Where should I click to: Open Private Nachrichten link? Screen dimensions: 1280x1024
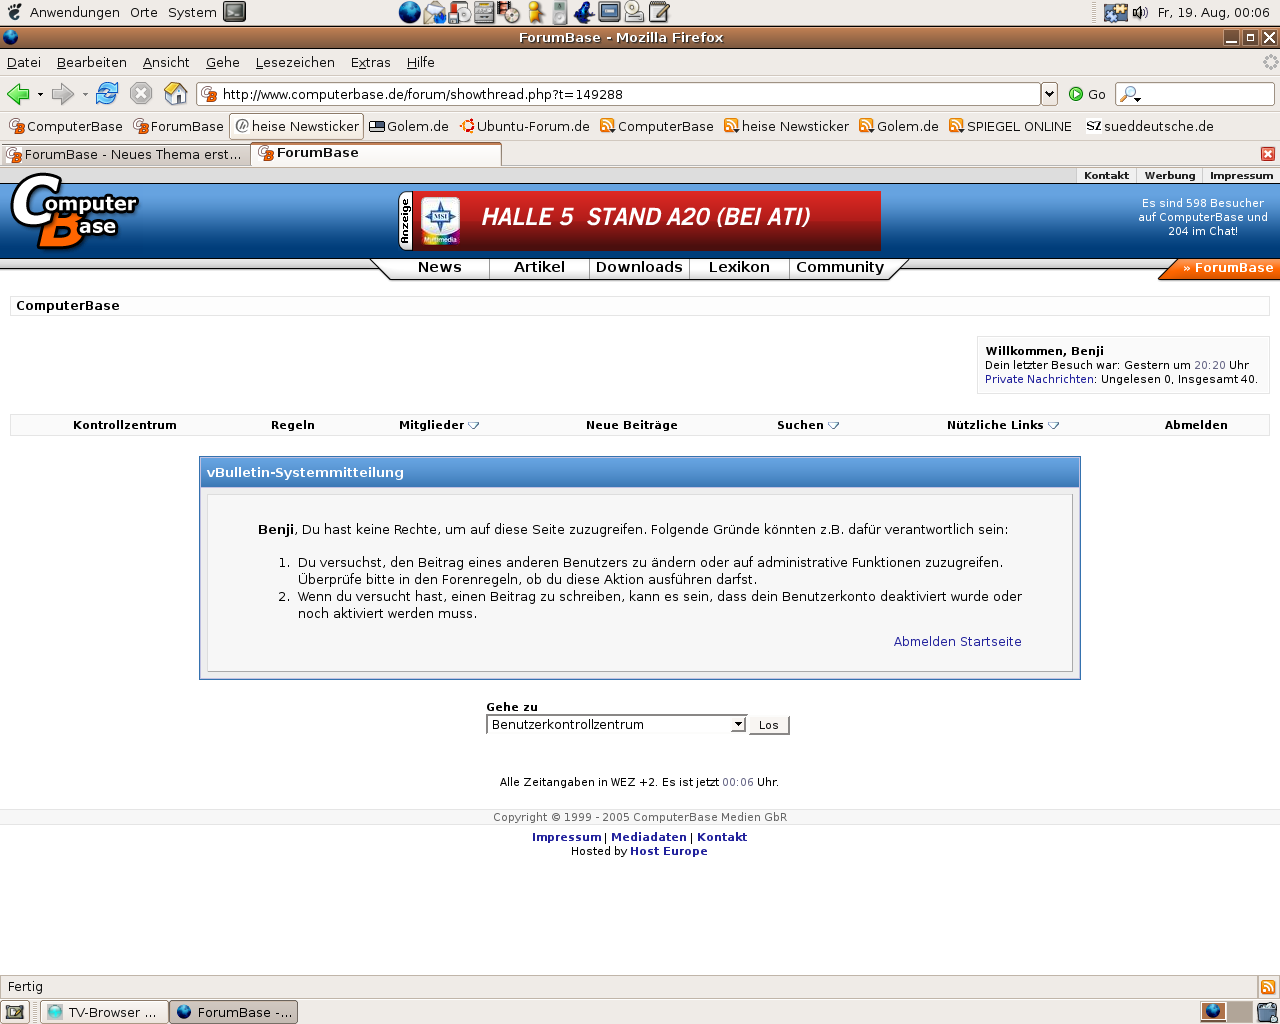click(1040, 379)
